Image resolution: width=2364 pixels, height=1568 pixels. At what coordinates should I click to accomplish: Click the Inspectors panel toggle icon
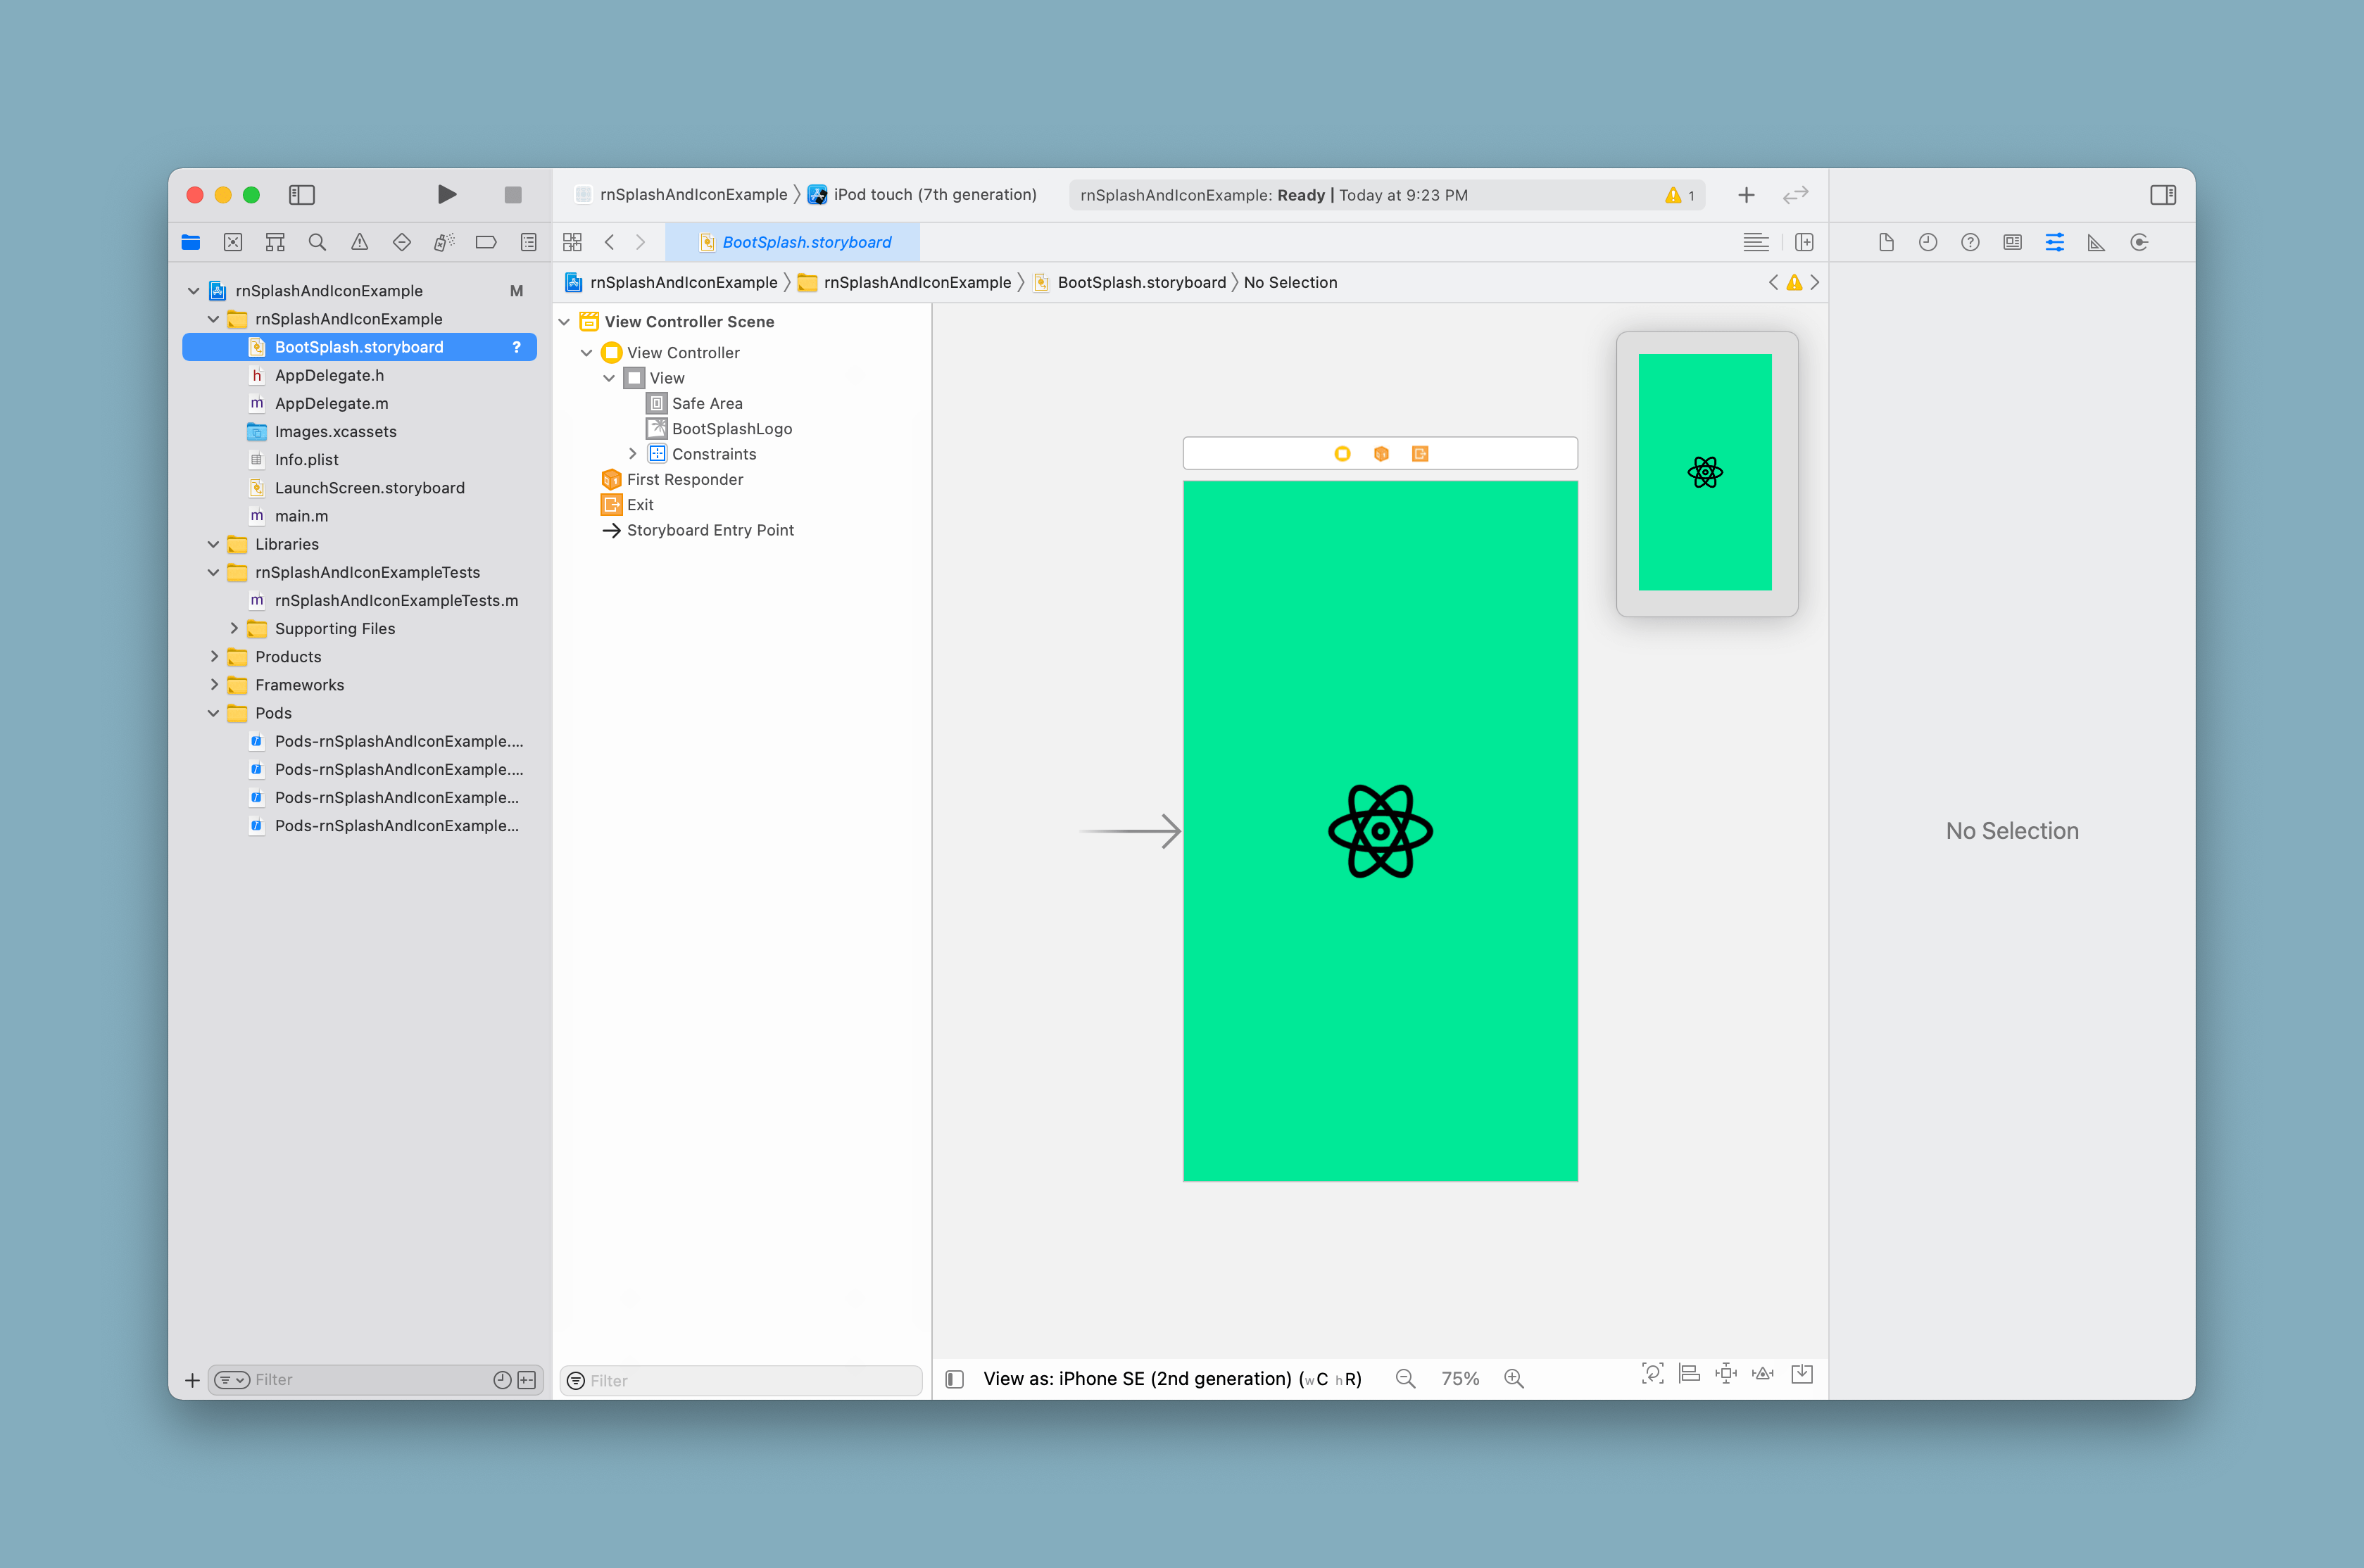coord(2158,194)
